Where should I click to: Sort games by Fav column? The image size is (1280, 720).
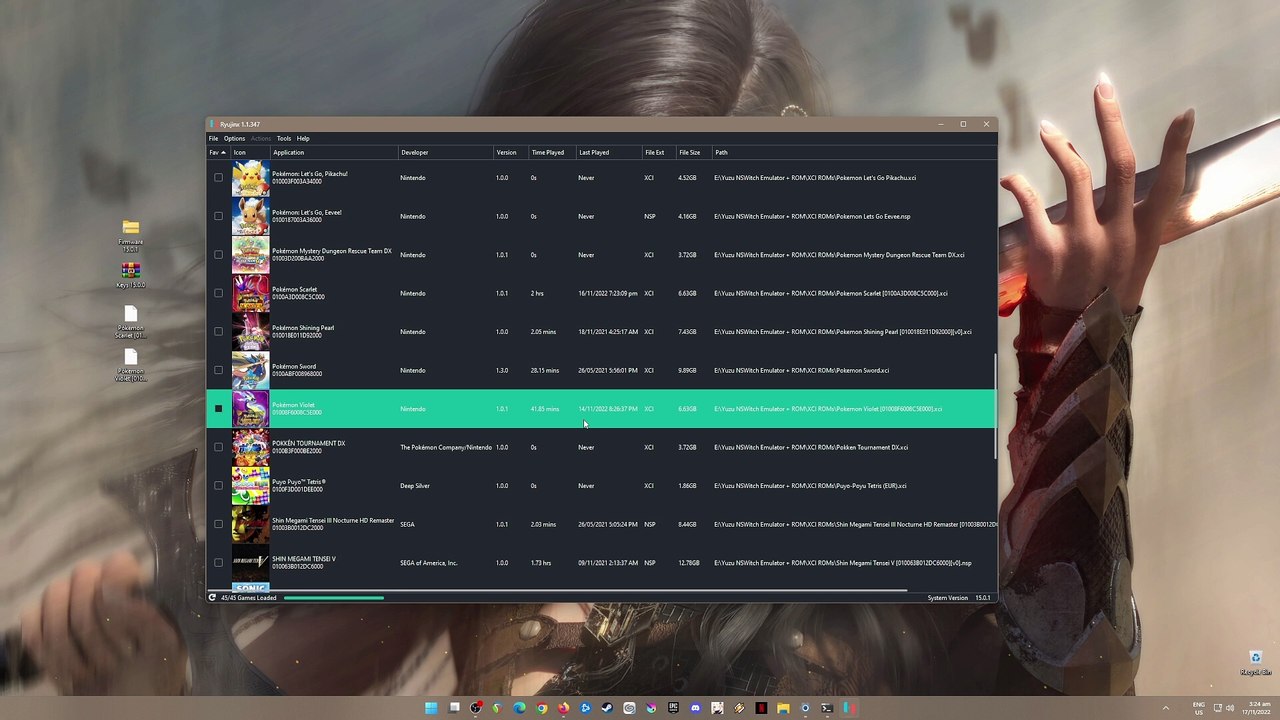coord(218,153)
